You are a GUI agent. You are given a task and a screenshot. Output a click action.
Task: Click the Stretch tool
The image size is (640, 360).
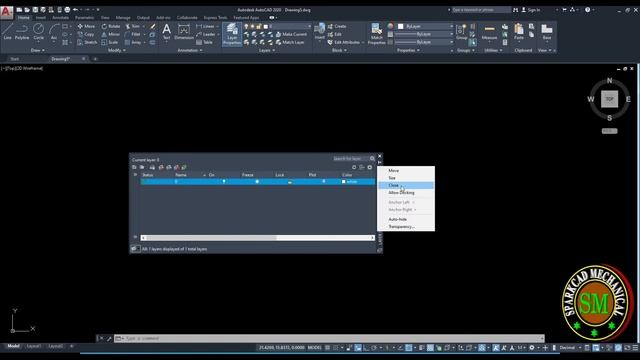point(87,42)
